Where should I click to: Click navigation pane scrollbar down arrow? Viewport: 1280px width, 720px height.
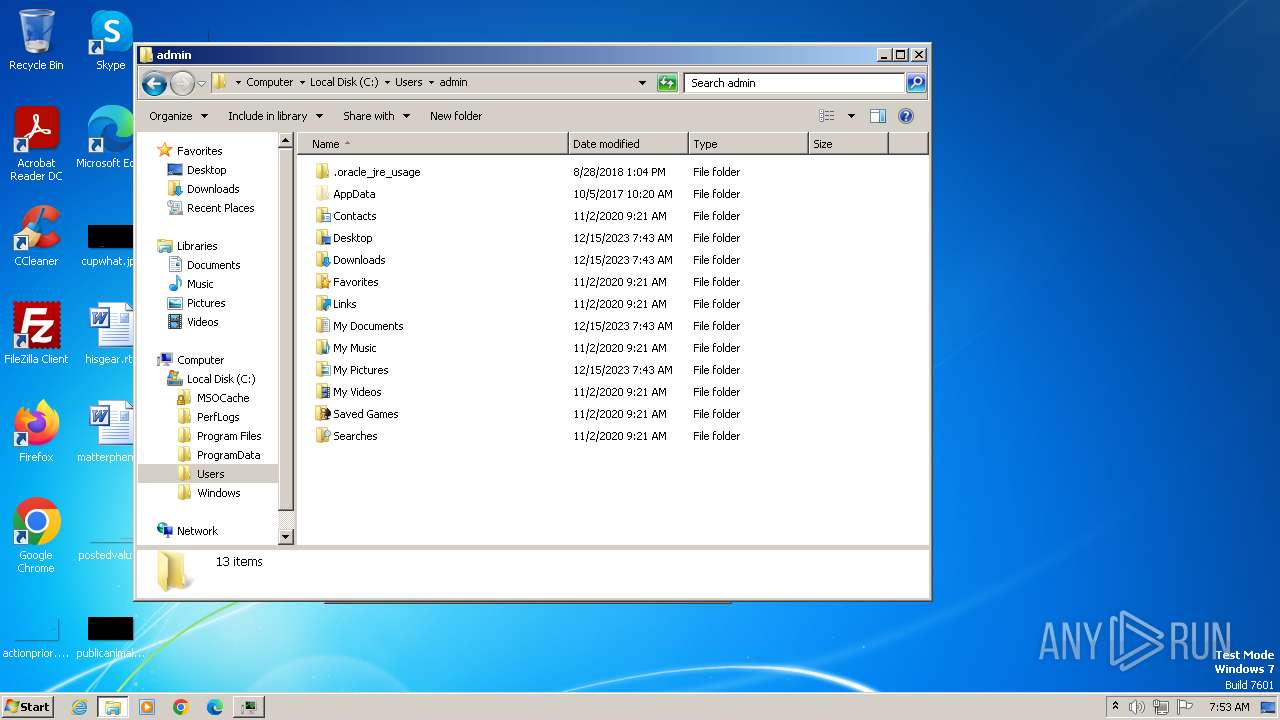[285, 537]
